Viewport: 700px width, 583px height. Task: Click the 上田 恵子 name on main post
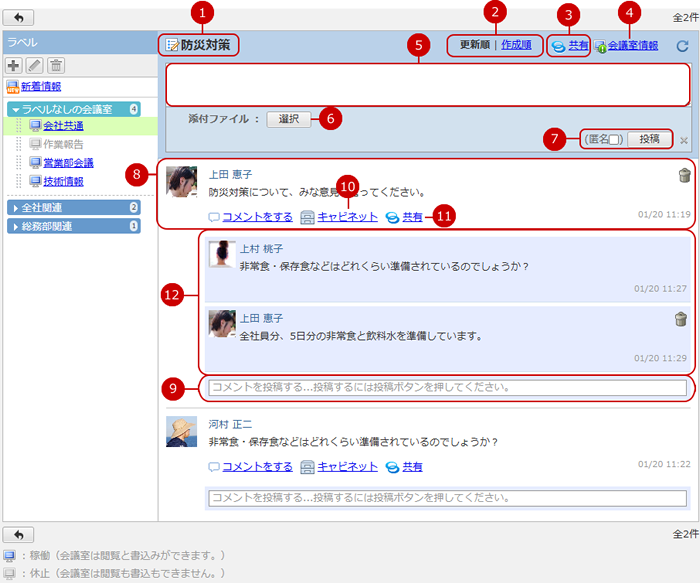pyautogui.click(x=230, y=175)
